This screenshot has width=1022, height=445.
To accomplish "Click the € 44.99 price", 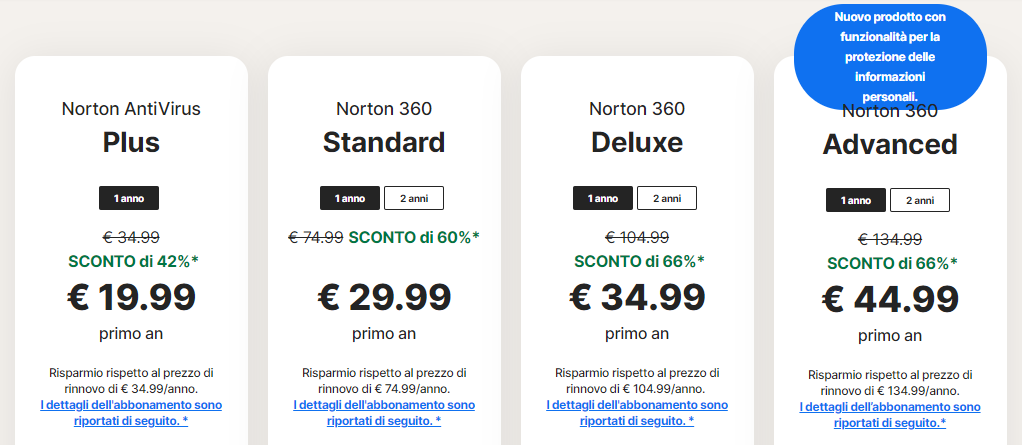I will 890,299.
